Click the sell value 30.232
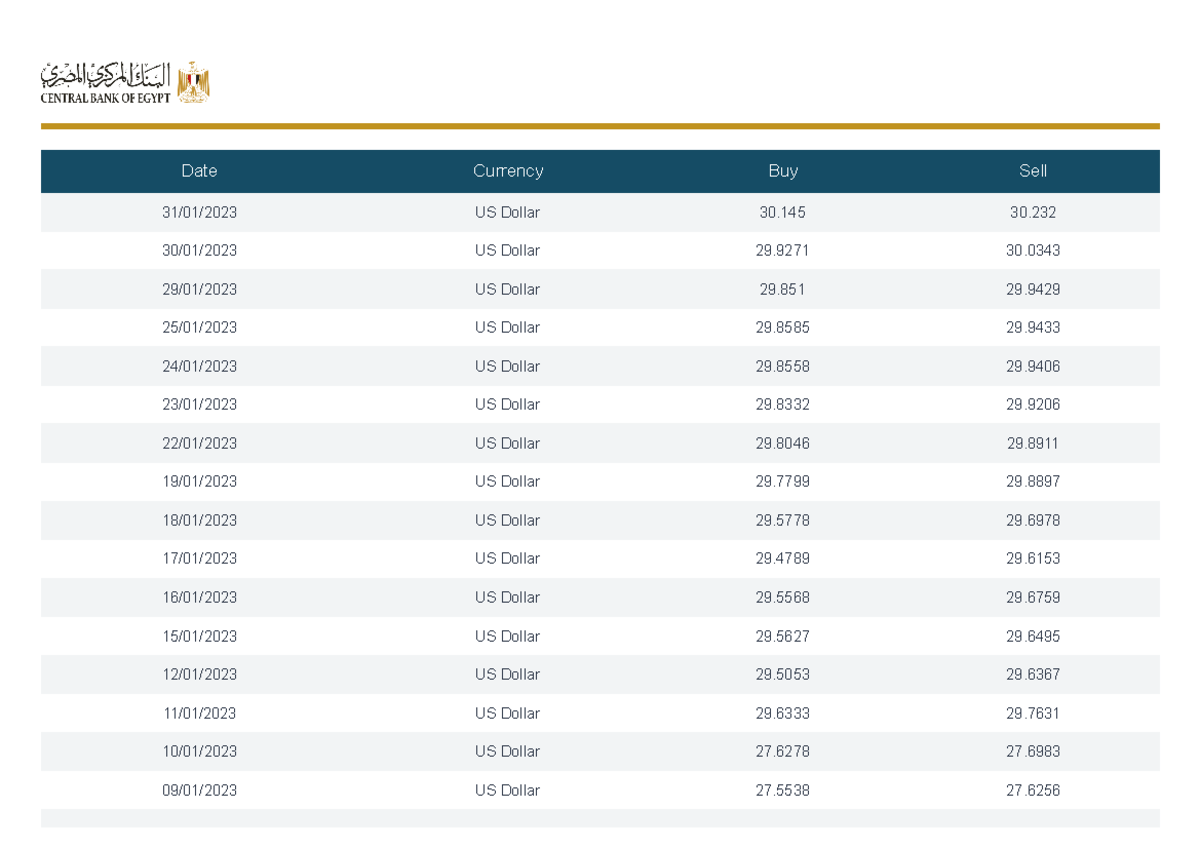Screen dimensions: 1200x848 [1033, 213]
